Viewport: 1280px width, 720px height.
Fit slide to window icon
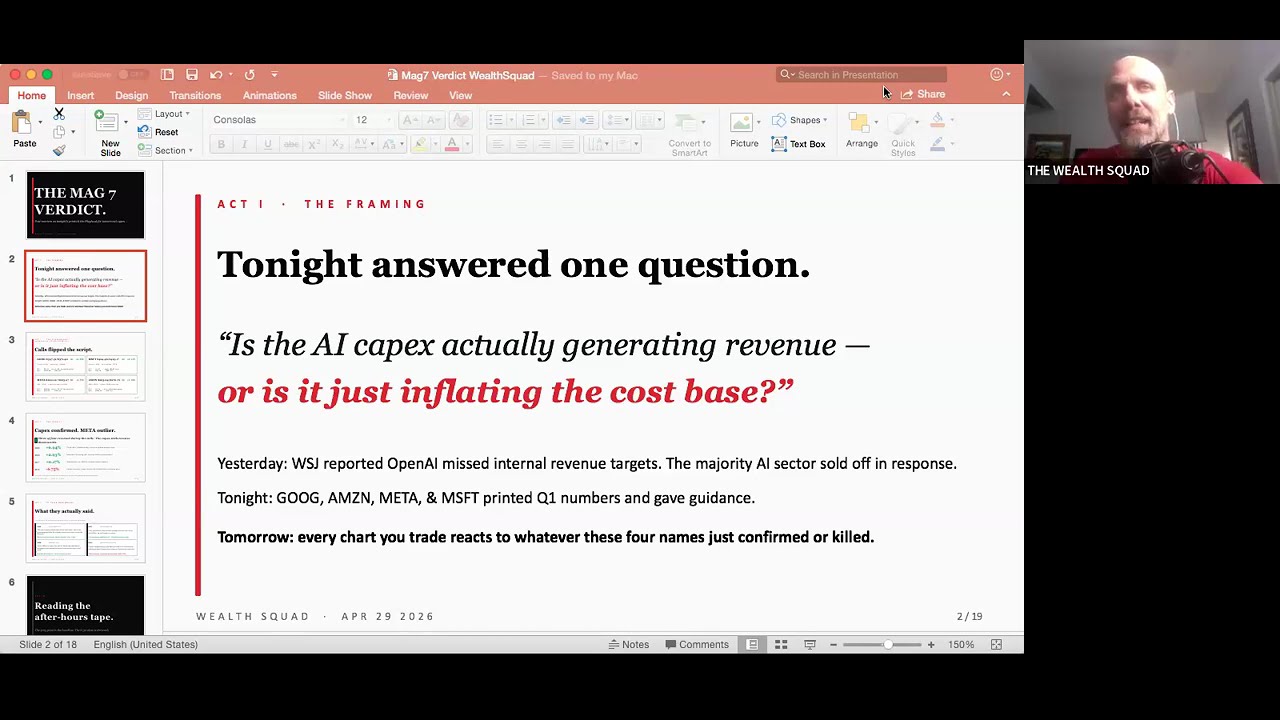[996, 645]
